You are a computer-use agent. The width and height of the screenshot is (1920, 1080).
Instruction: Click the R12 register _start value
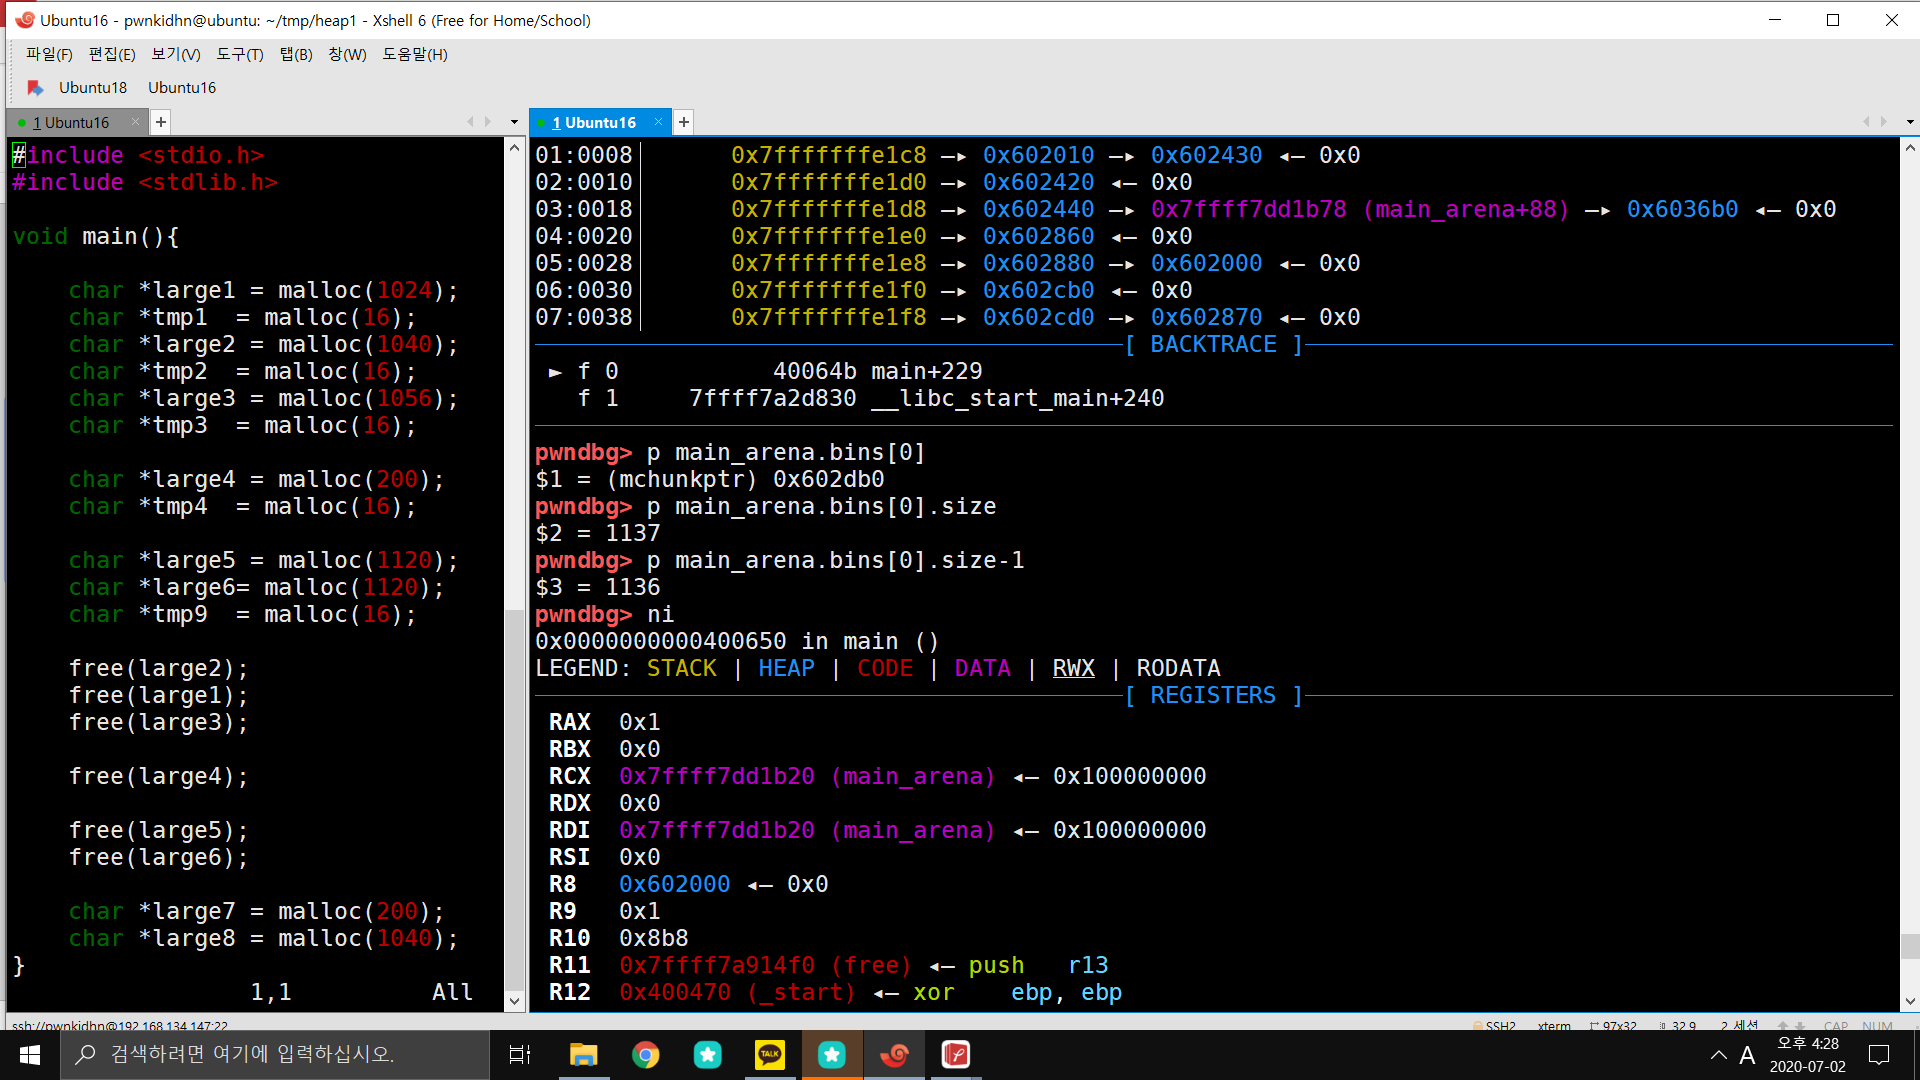pyautogui.click(x=737, y=992)
